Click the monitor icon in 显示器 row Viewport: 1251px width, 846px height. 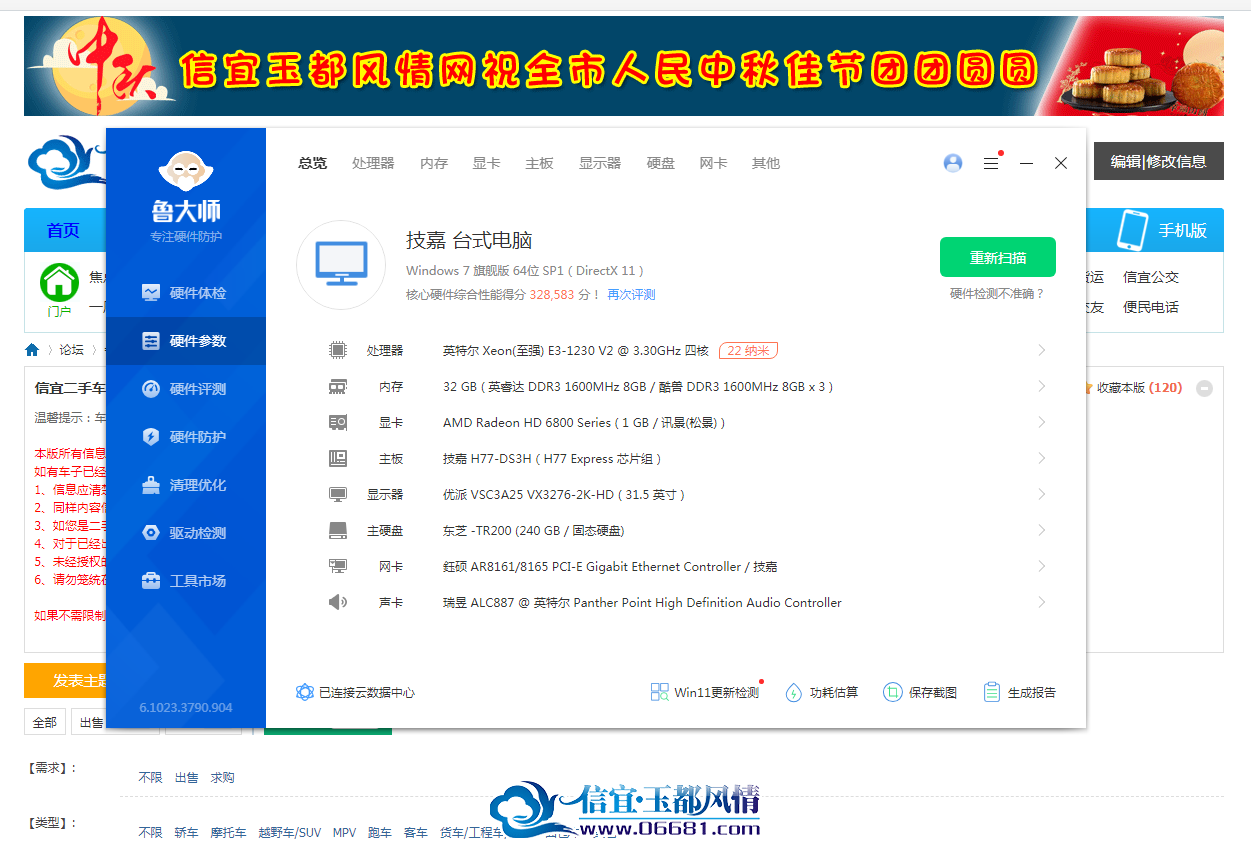click(338, 494)
